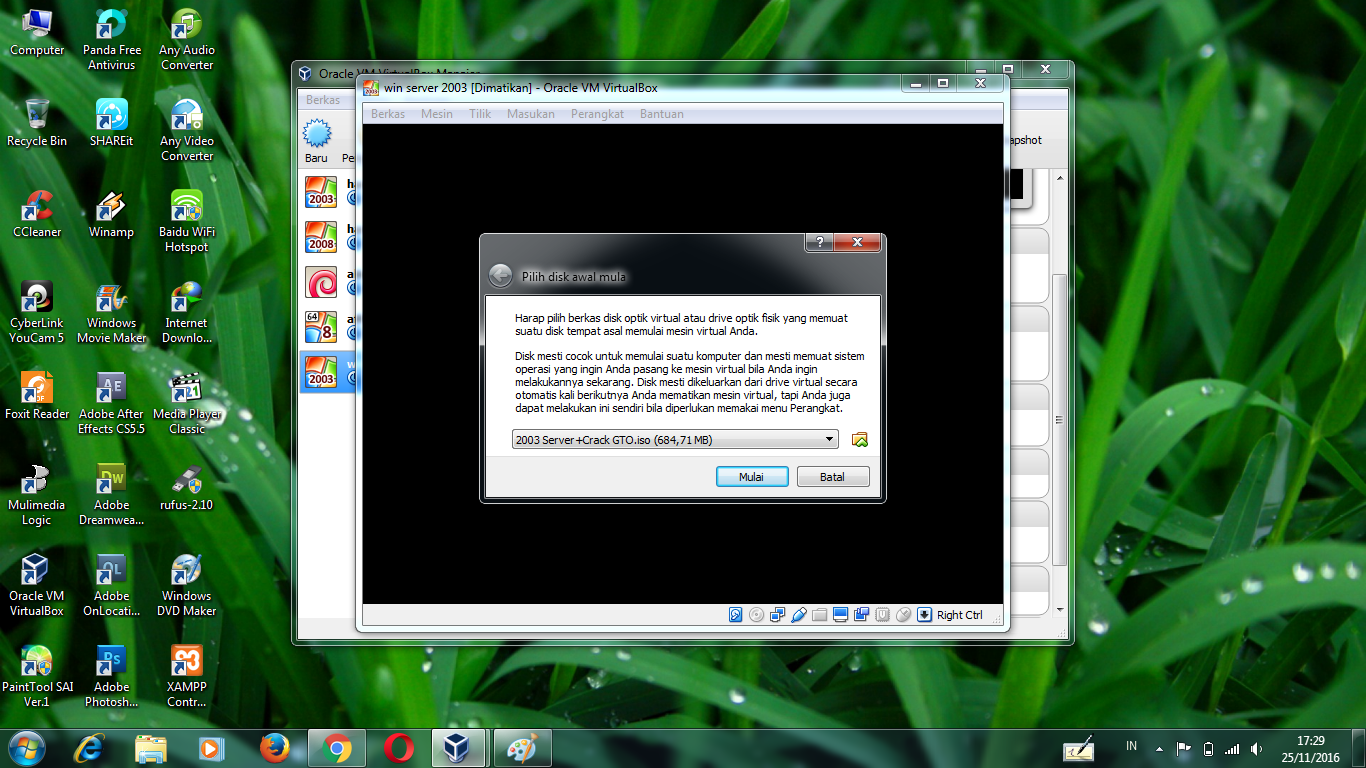The height and width of the screenshot is (768, 1366).
Task: Click the IN language indicator in tray
Action: pos(1131,747)
